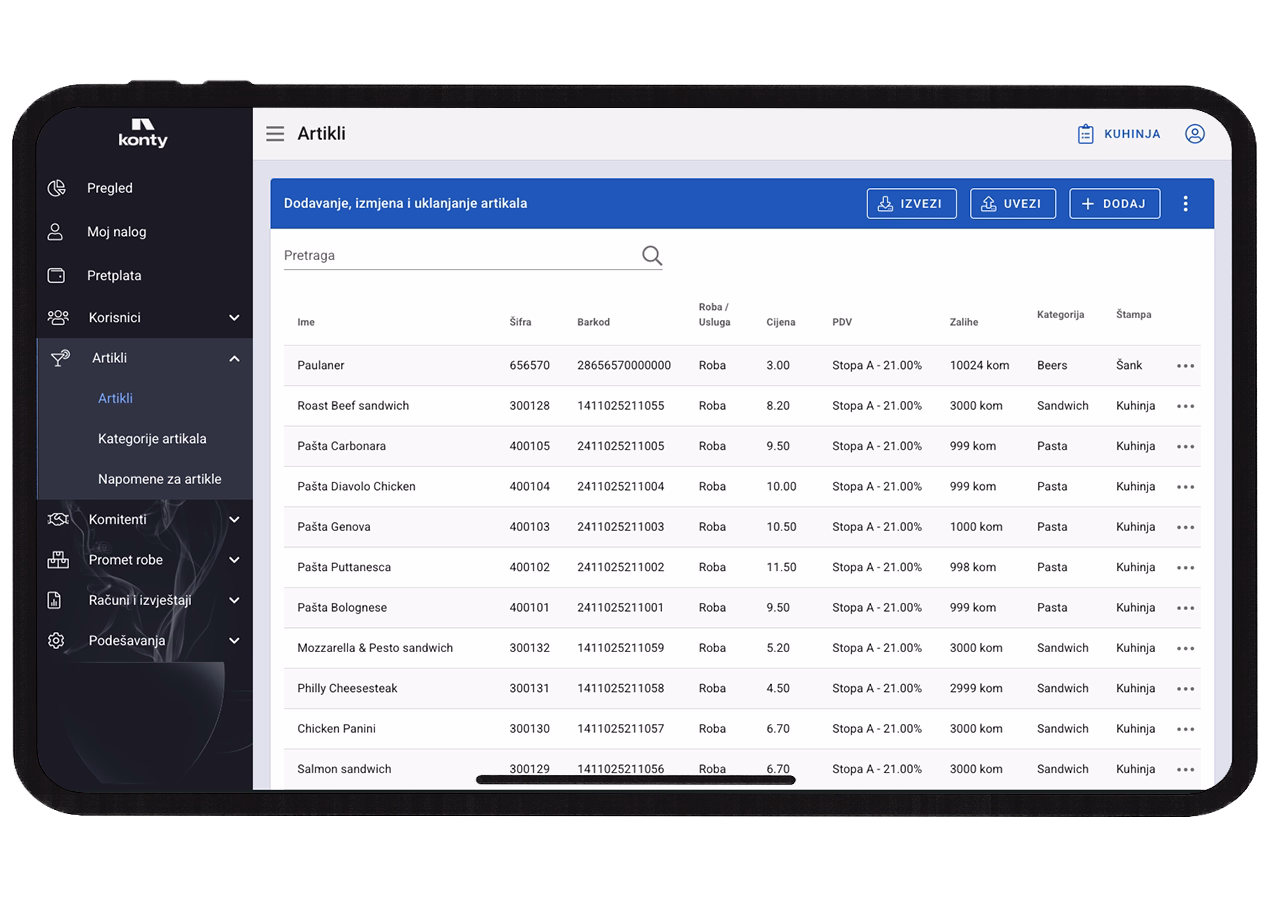Click the Šank print cell

1129,366
